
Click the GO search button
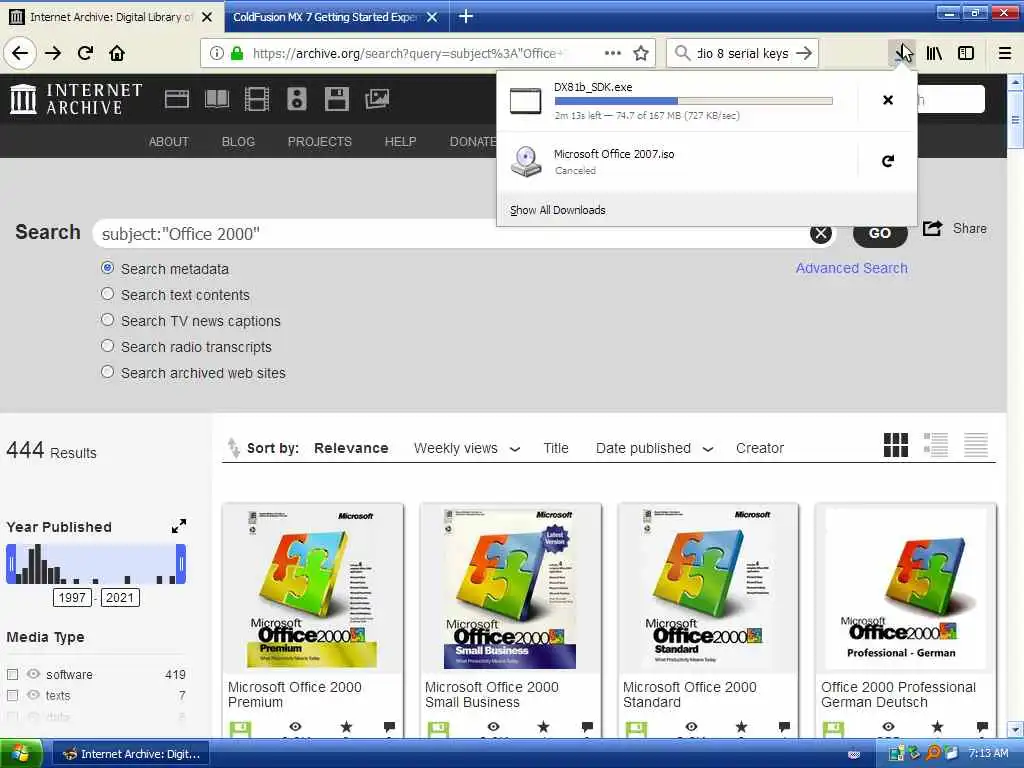[880, 233]
